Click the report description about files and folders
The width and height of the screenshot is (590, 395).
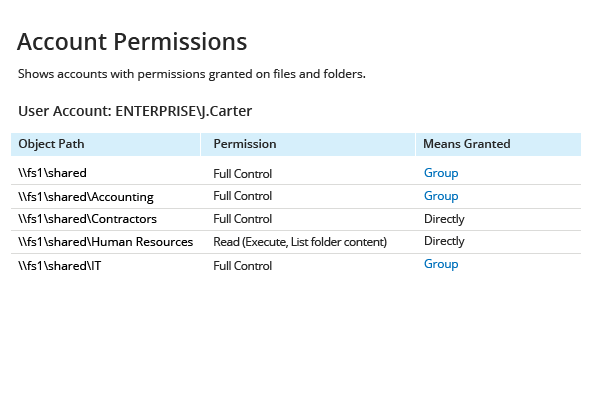(x=192, y=74)
